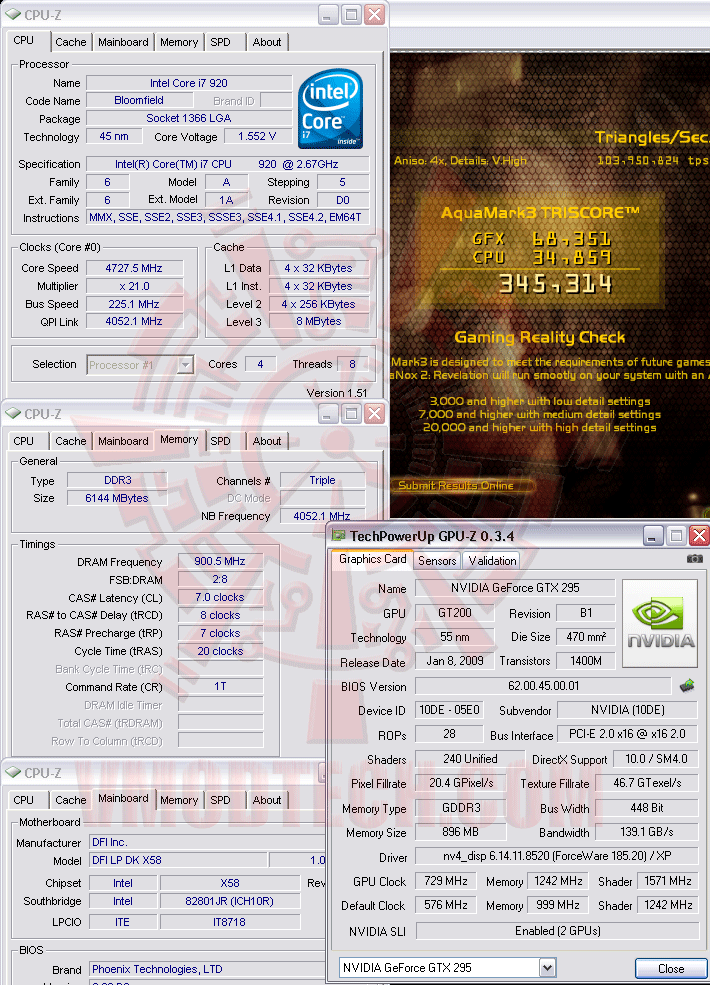Click the Southbridge value 82801JR (ICH10R)

pos(229,901)
